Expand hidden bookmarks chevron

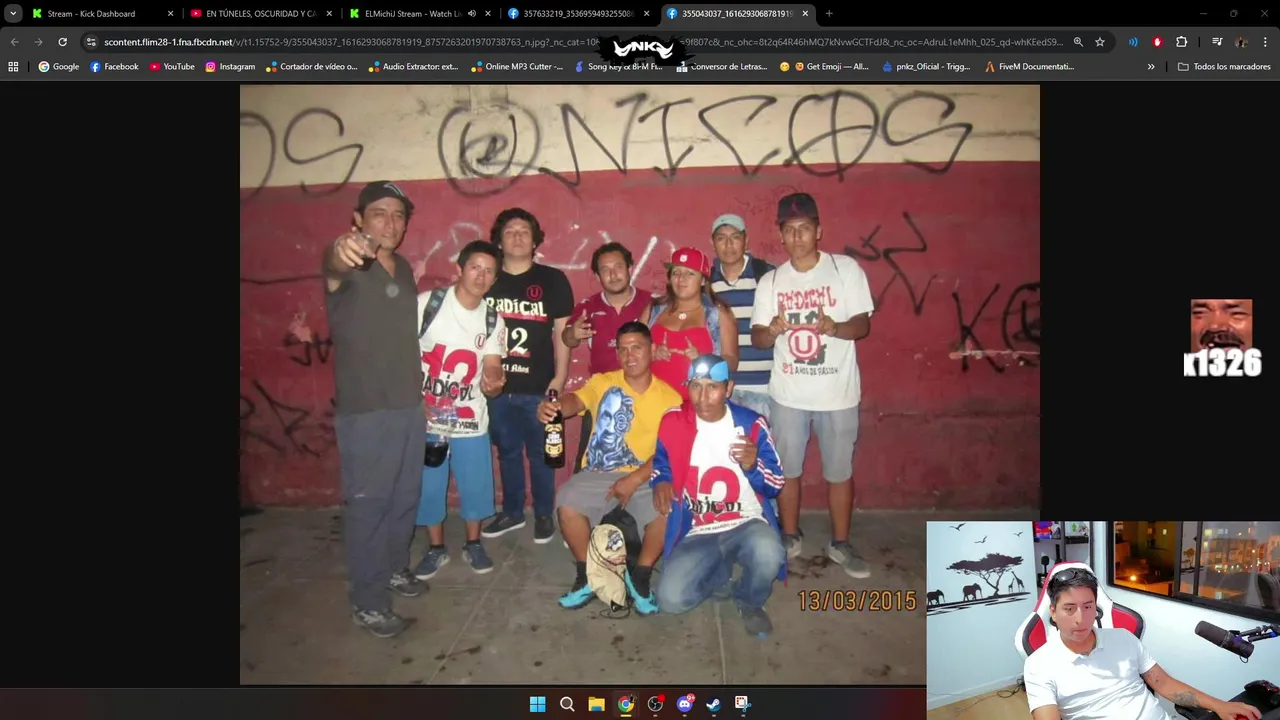pos(1151,67)
